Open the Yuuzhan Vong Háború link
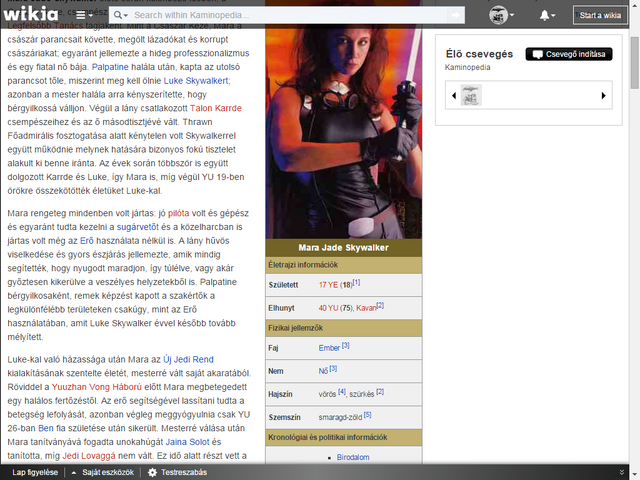 pos(97,387)
